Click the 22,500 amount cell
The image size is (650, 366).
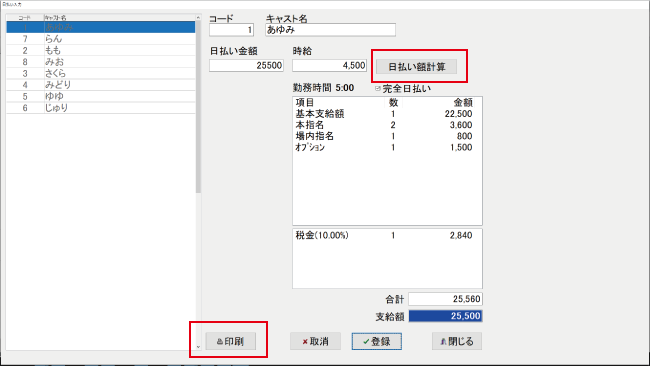[x=458, y=114]
